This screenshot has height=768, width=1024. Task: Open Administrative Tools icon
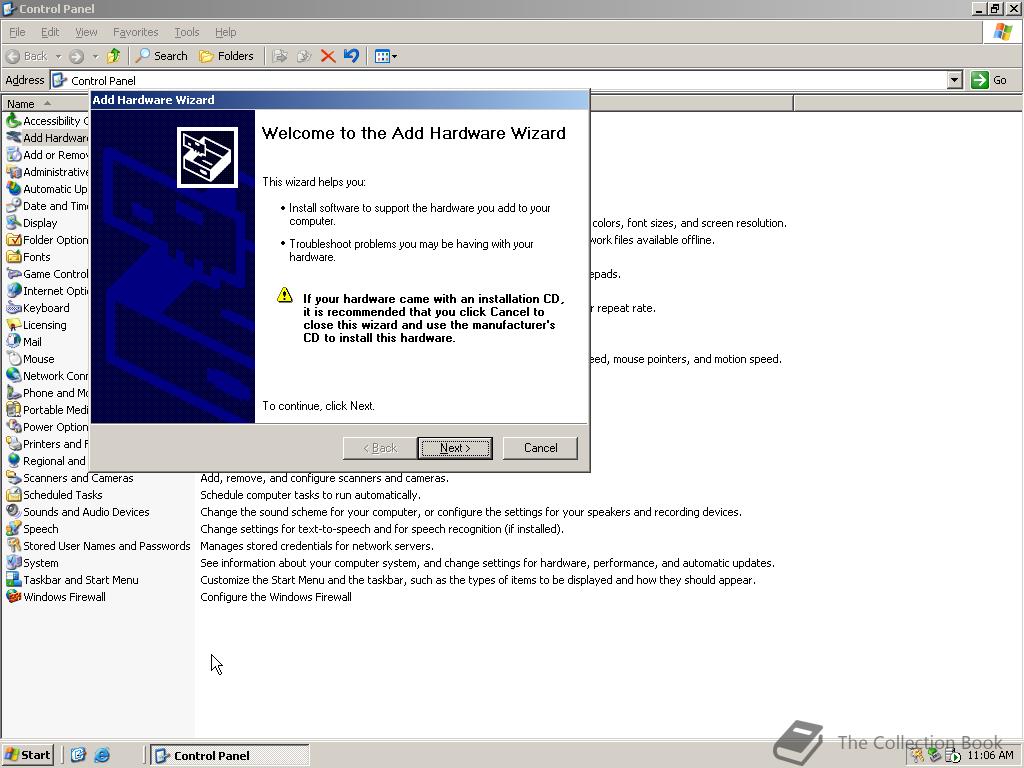click(x=14, y=172)
